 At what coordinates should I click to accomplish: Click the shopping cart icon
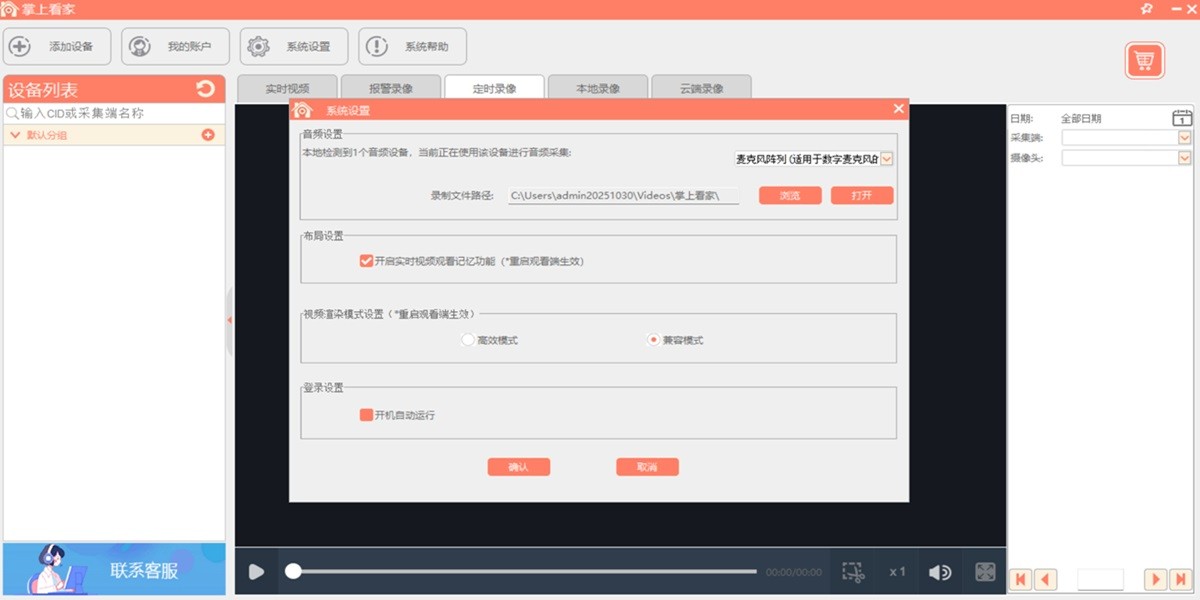[x=1144, y=61]
